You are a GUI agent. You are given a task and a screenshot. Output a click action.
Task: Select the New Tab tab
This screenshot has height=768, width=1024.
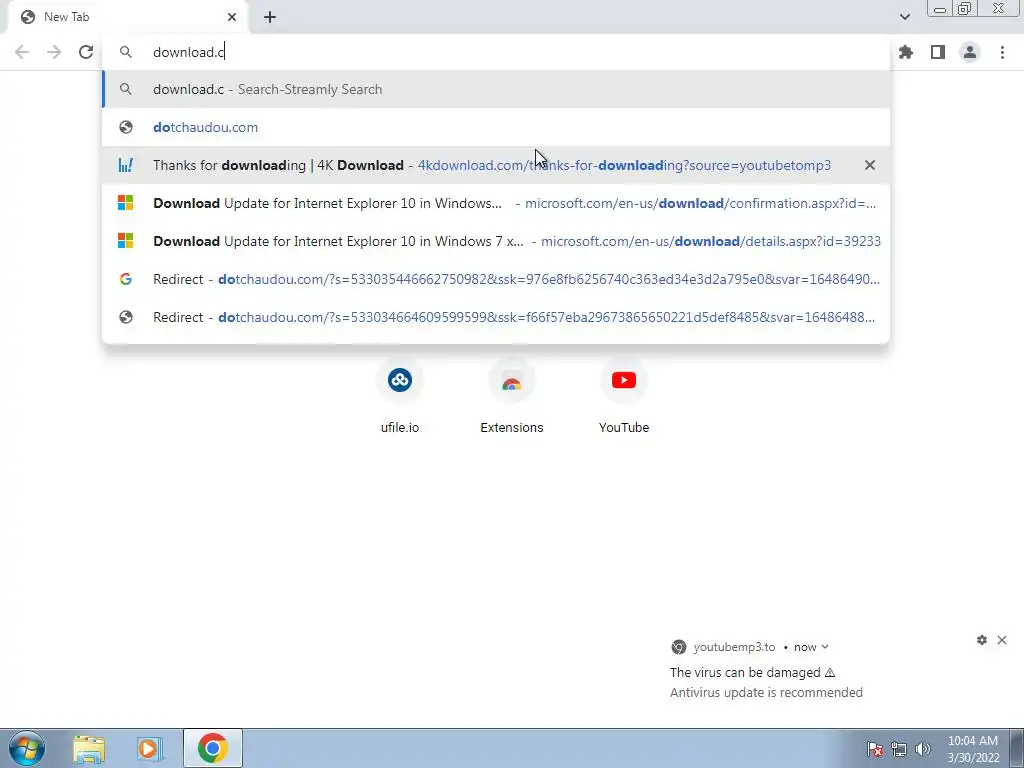pyautogui.click(x=127, y=17)
